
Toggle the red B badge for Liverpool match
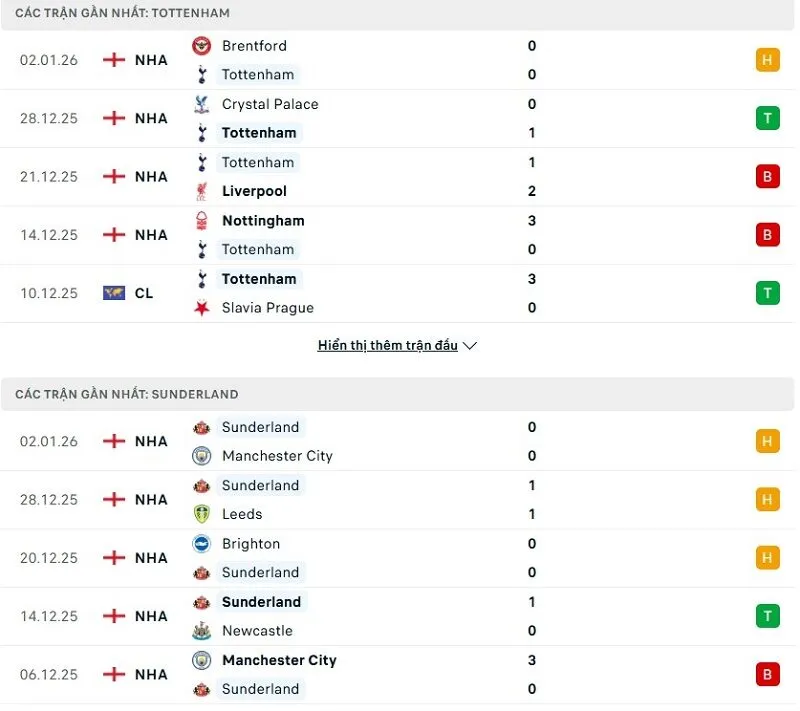[x=767, y=176]
